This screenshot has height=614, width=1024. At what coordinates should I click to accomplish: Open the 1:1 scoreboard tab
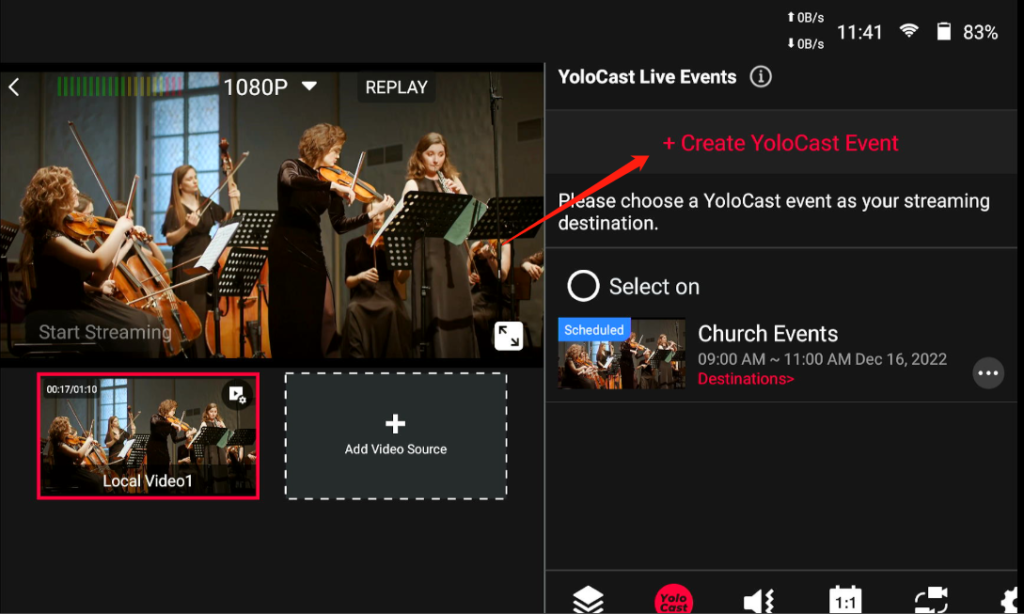tap(845, 600)
